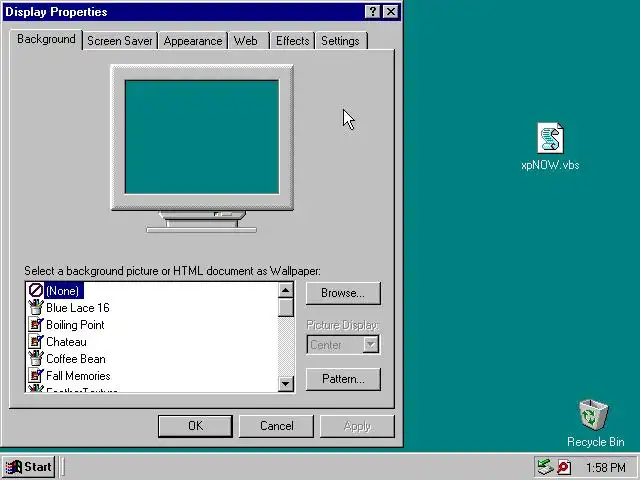
Task: Open the Settings tab
Action: pos(340,41)
